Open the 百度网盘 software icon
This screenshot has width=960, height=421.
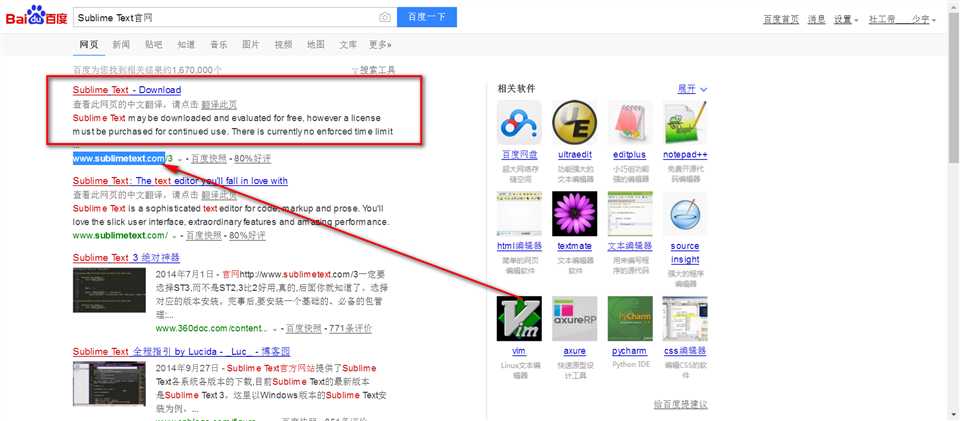[x=519, y=122]
